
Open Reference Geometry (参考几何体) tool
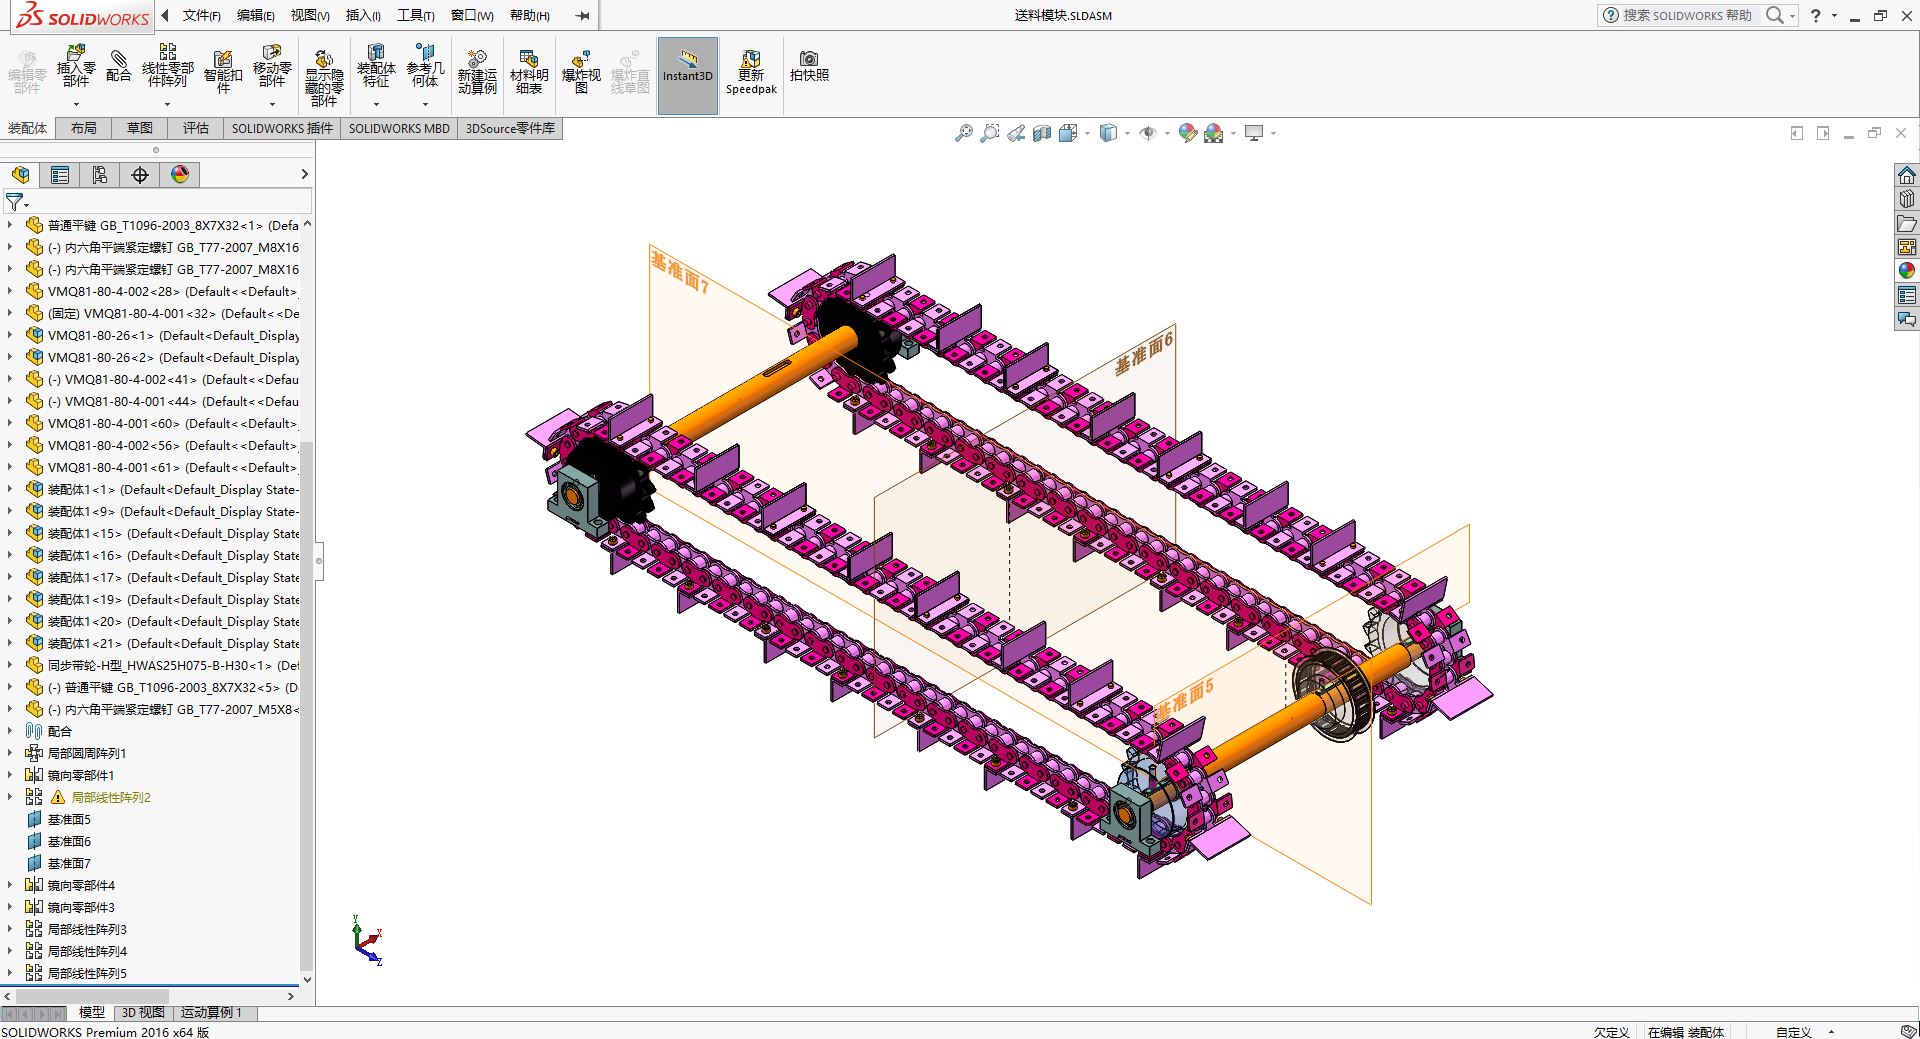[x=425, y=68]
